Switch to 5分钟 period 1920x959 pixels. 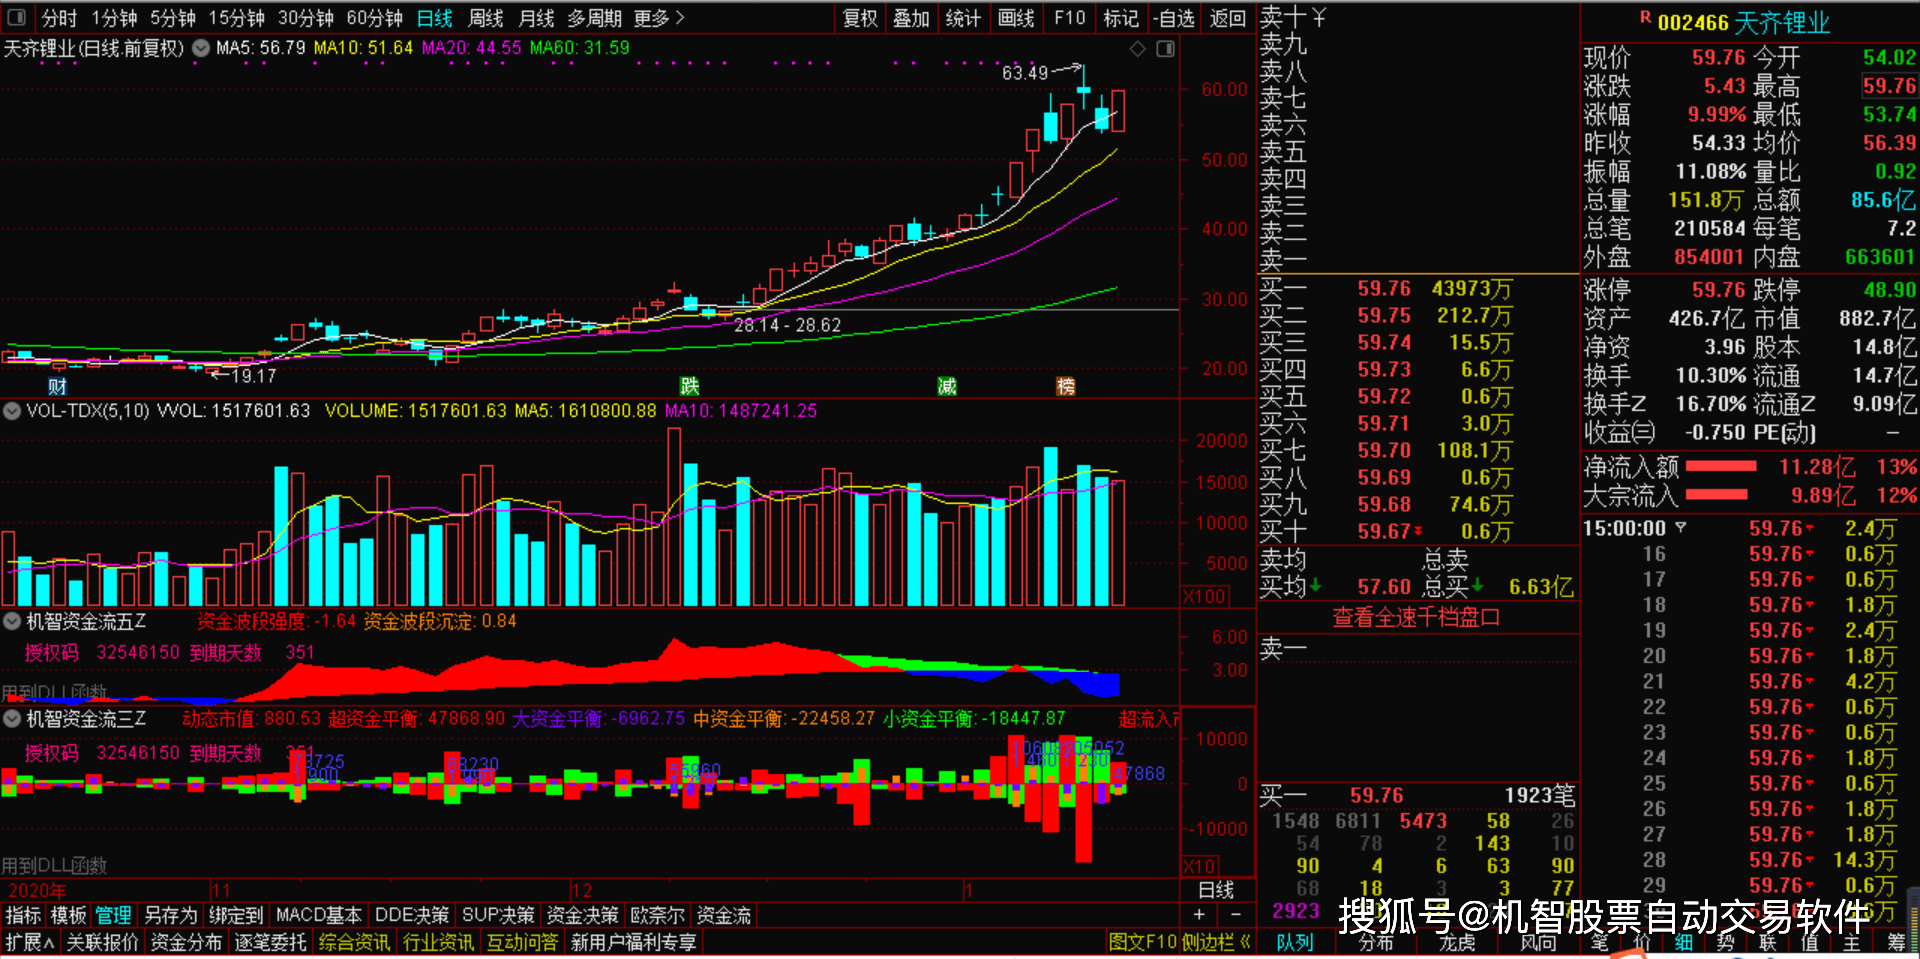pyautogui.click(x=173, y=18)
